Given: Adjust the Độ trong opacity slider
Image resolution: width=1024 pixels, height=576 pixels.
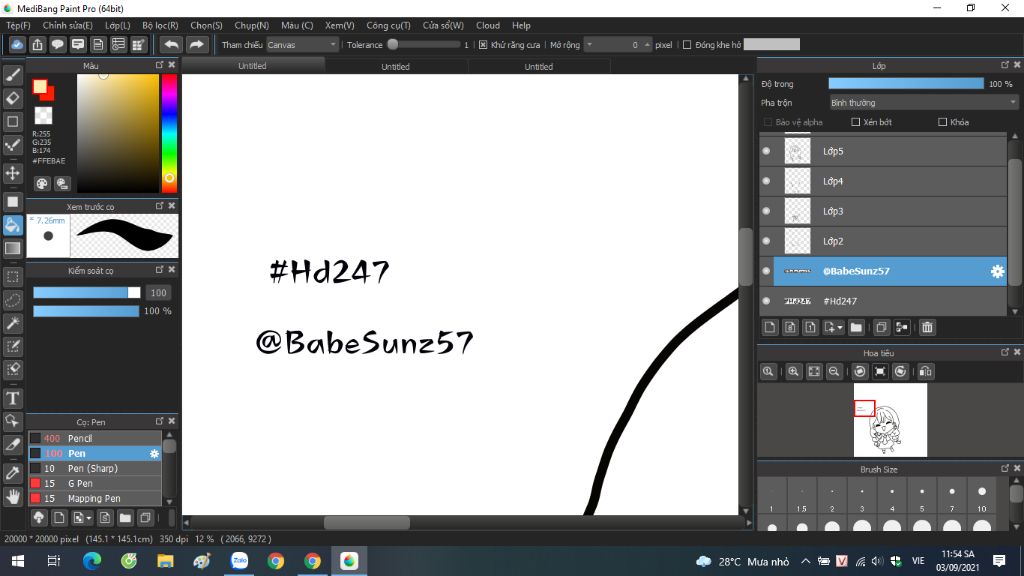Looking at the screenshot, I should click(906, 84).
